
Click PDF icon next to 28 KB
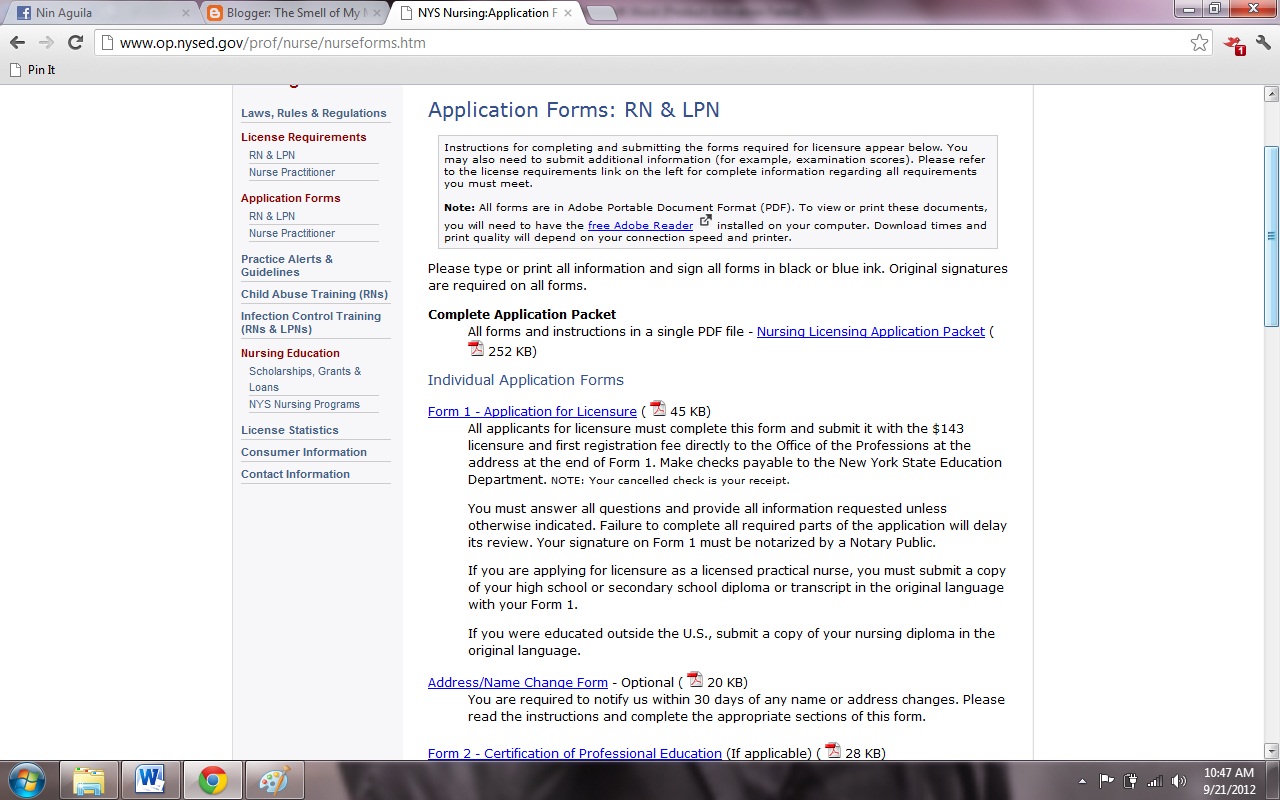833,751
